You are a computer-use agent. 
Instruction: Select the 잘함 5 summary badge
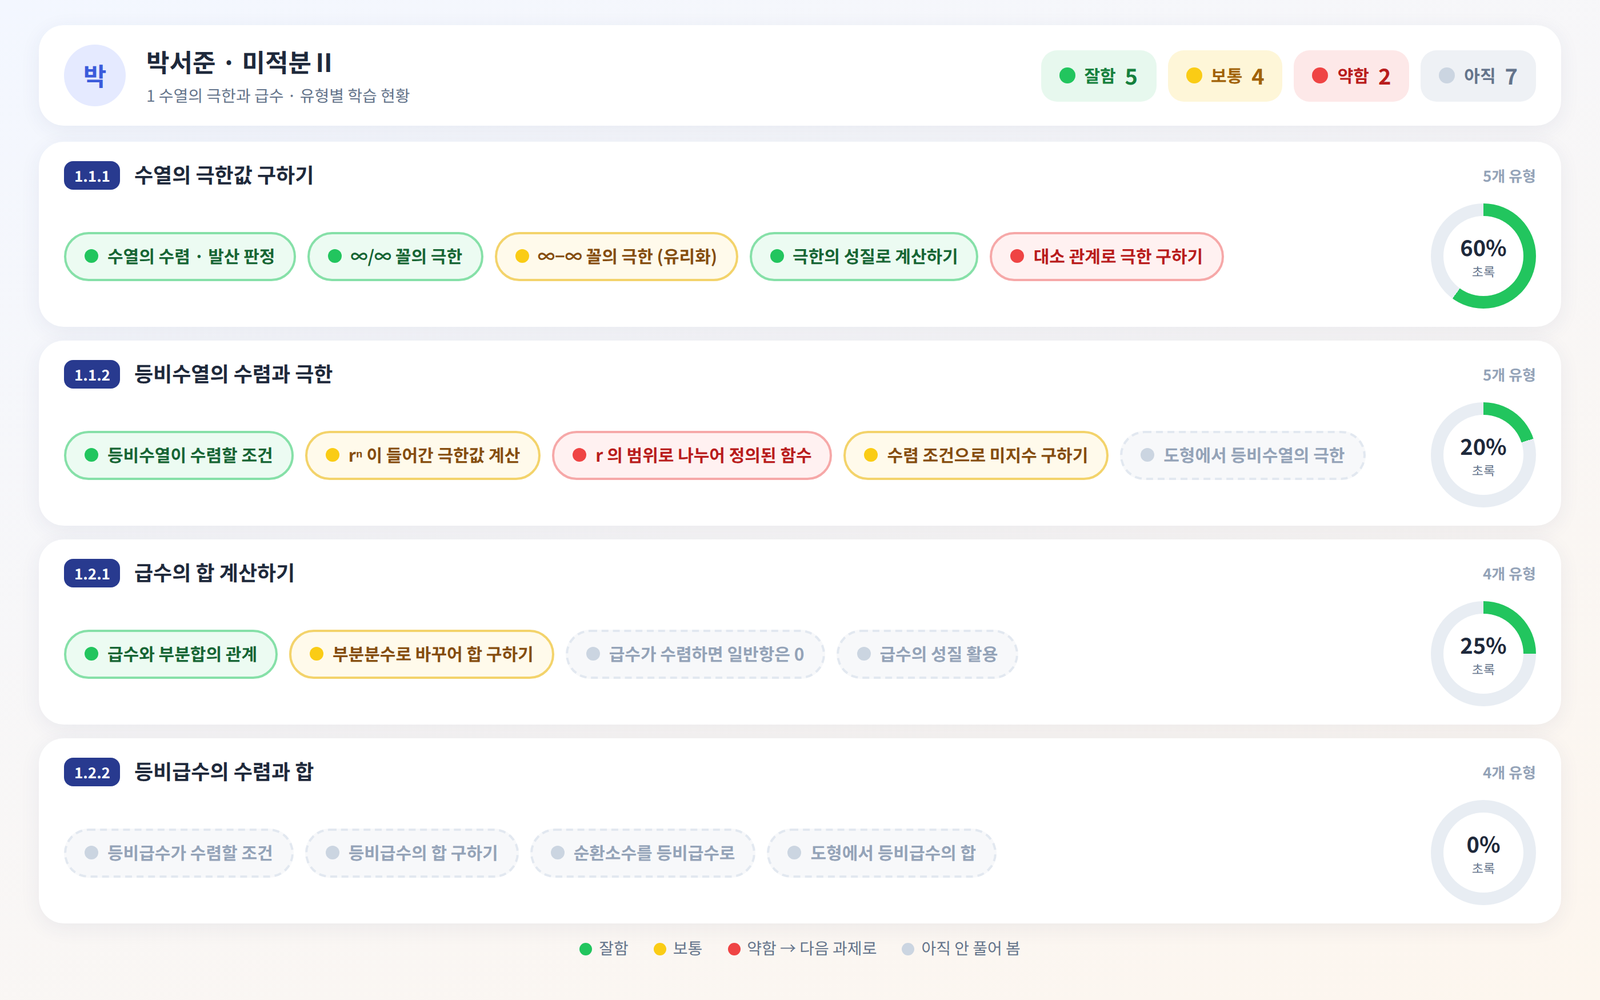1099,76
